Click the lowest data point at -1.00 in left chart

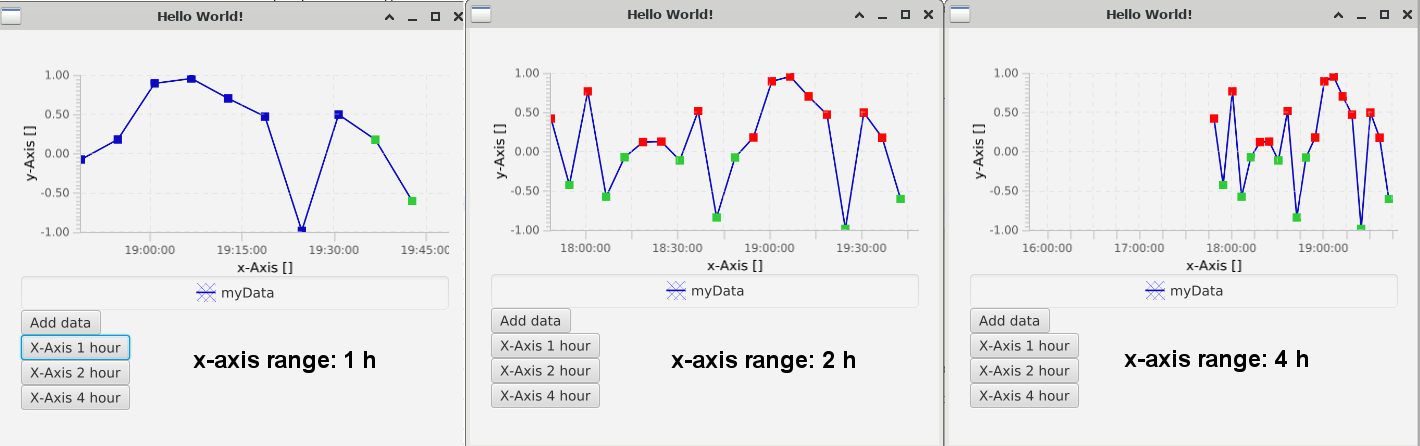(302, 230)
